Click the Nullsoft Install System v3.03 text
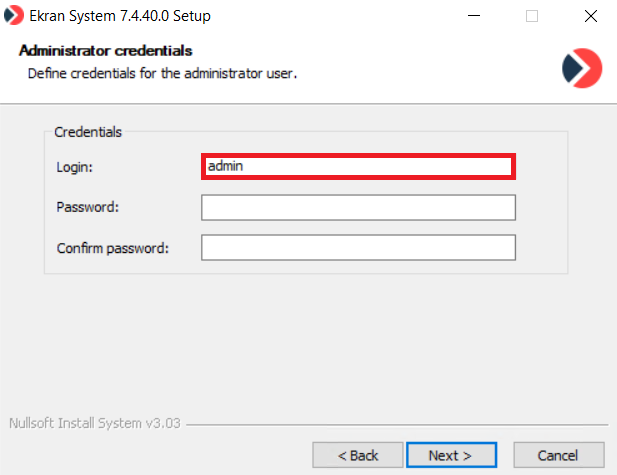The width and height of the screenshot is (617, 475). pos(94,423)
